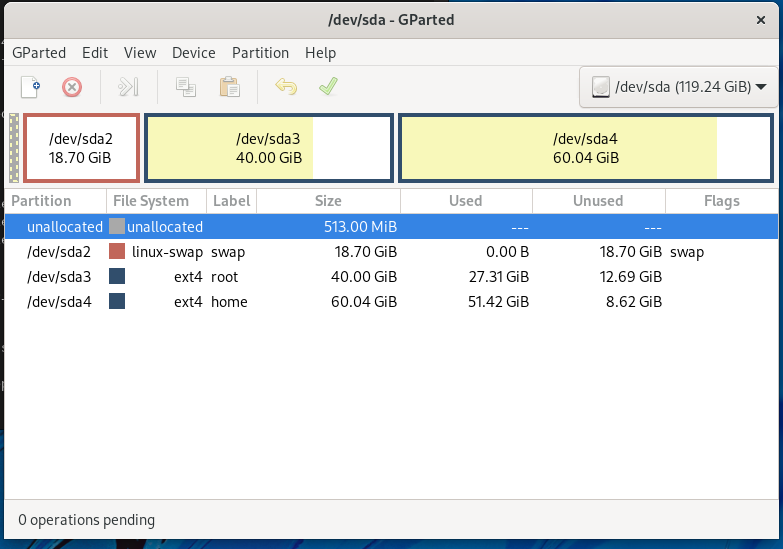Select the /dev/sda4 partition row
The width and height of the screenshot is (783, 549).
pyautogui.click(x=392, y=302)
